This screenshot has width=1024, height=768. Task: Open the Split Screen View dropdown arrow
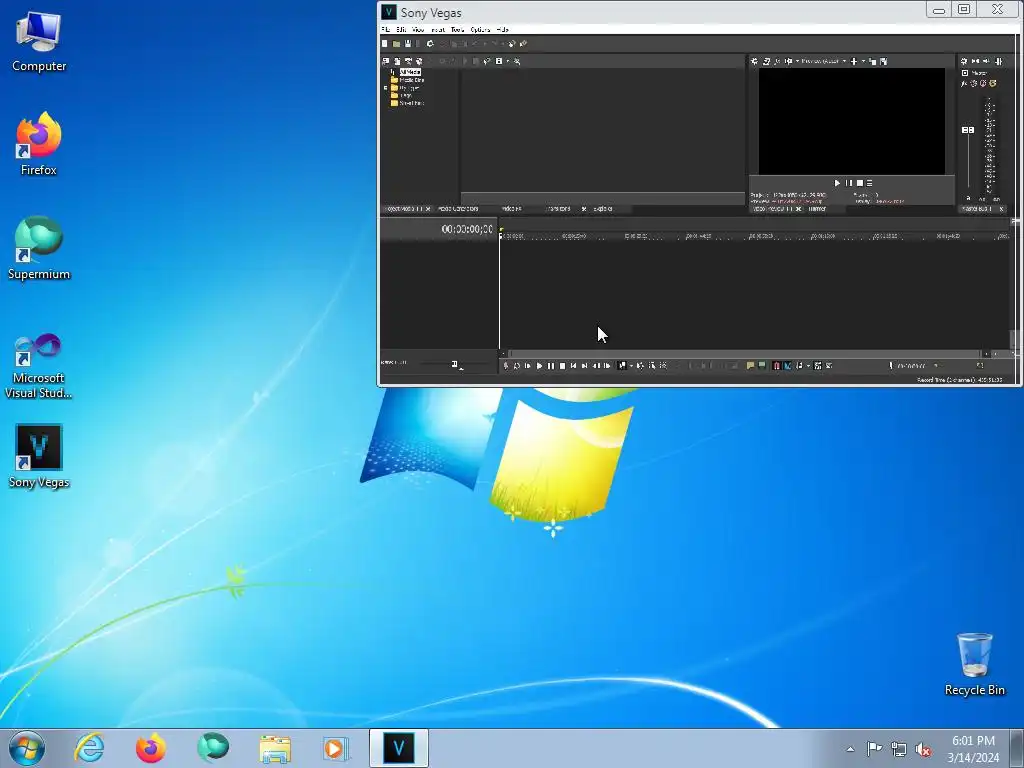pos(797,61)
